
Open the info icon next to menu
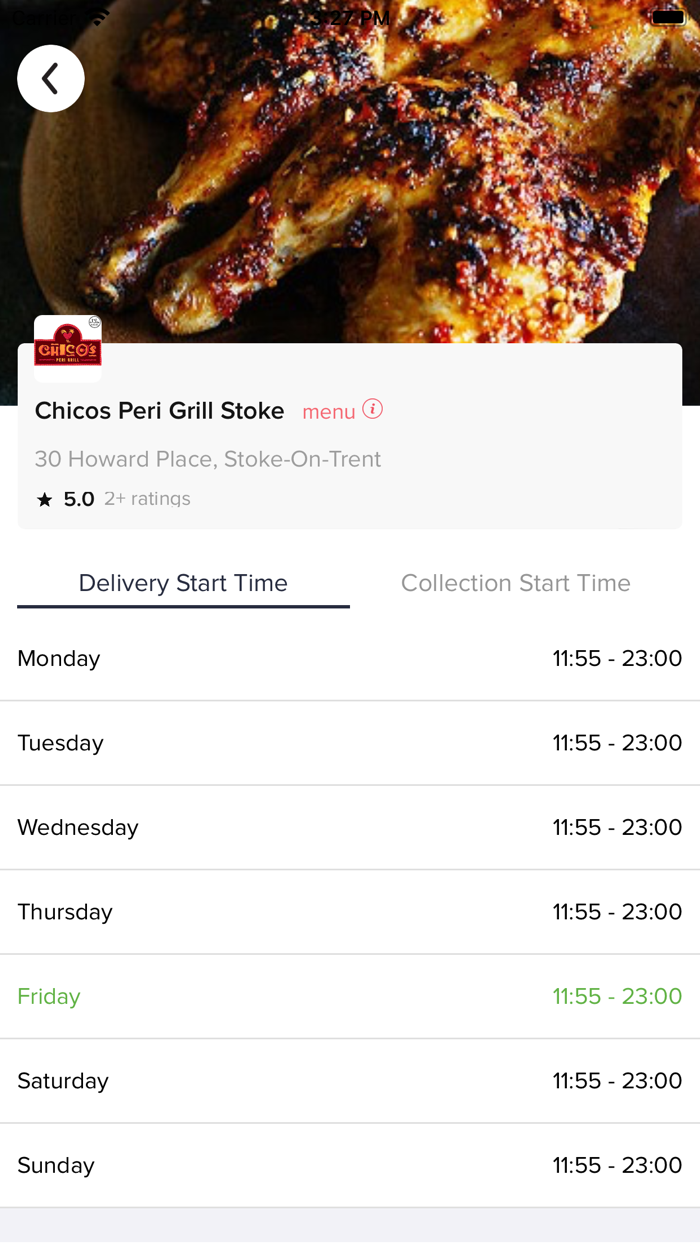pyautogui.click(x=374, y=410)
